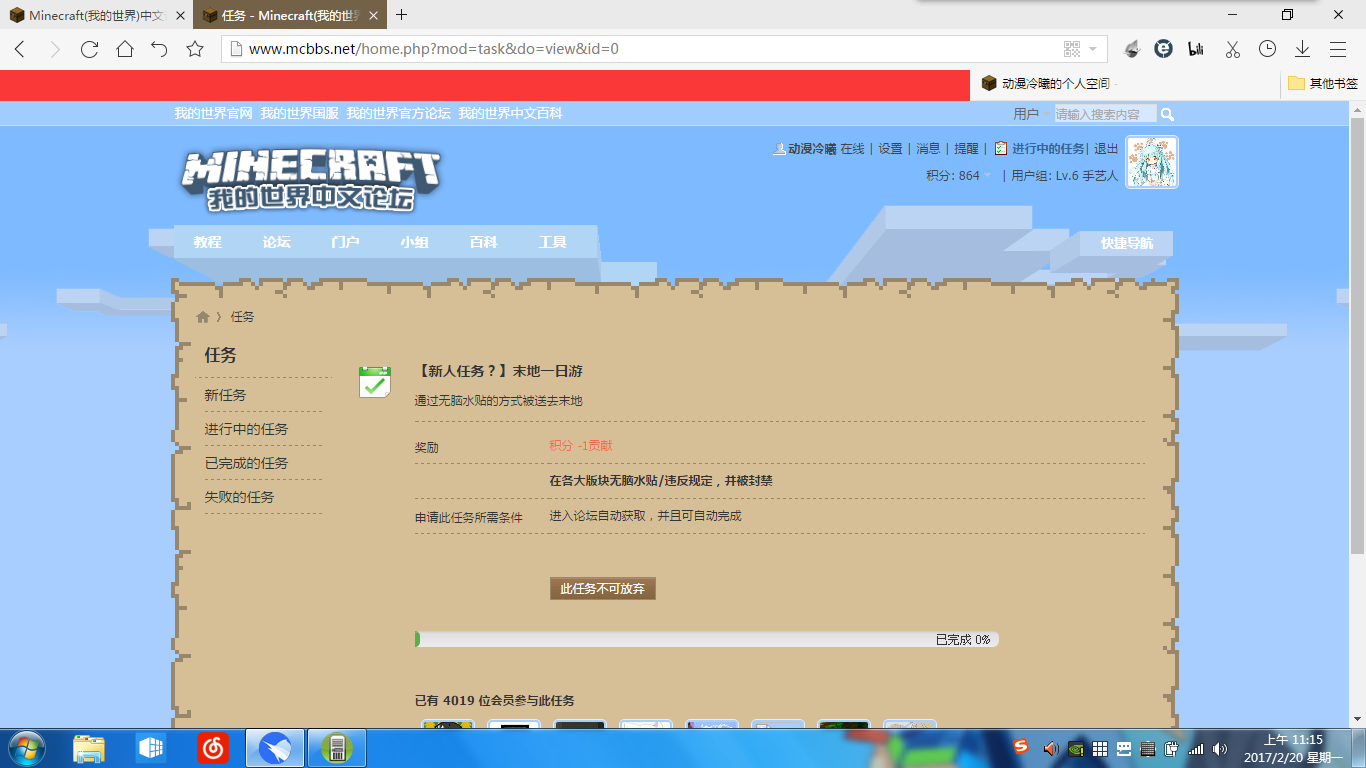Click the forum search magnifier icon
1366x768 pixels.
coord(1167,114)
